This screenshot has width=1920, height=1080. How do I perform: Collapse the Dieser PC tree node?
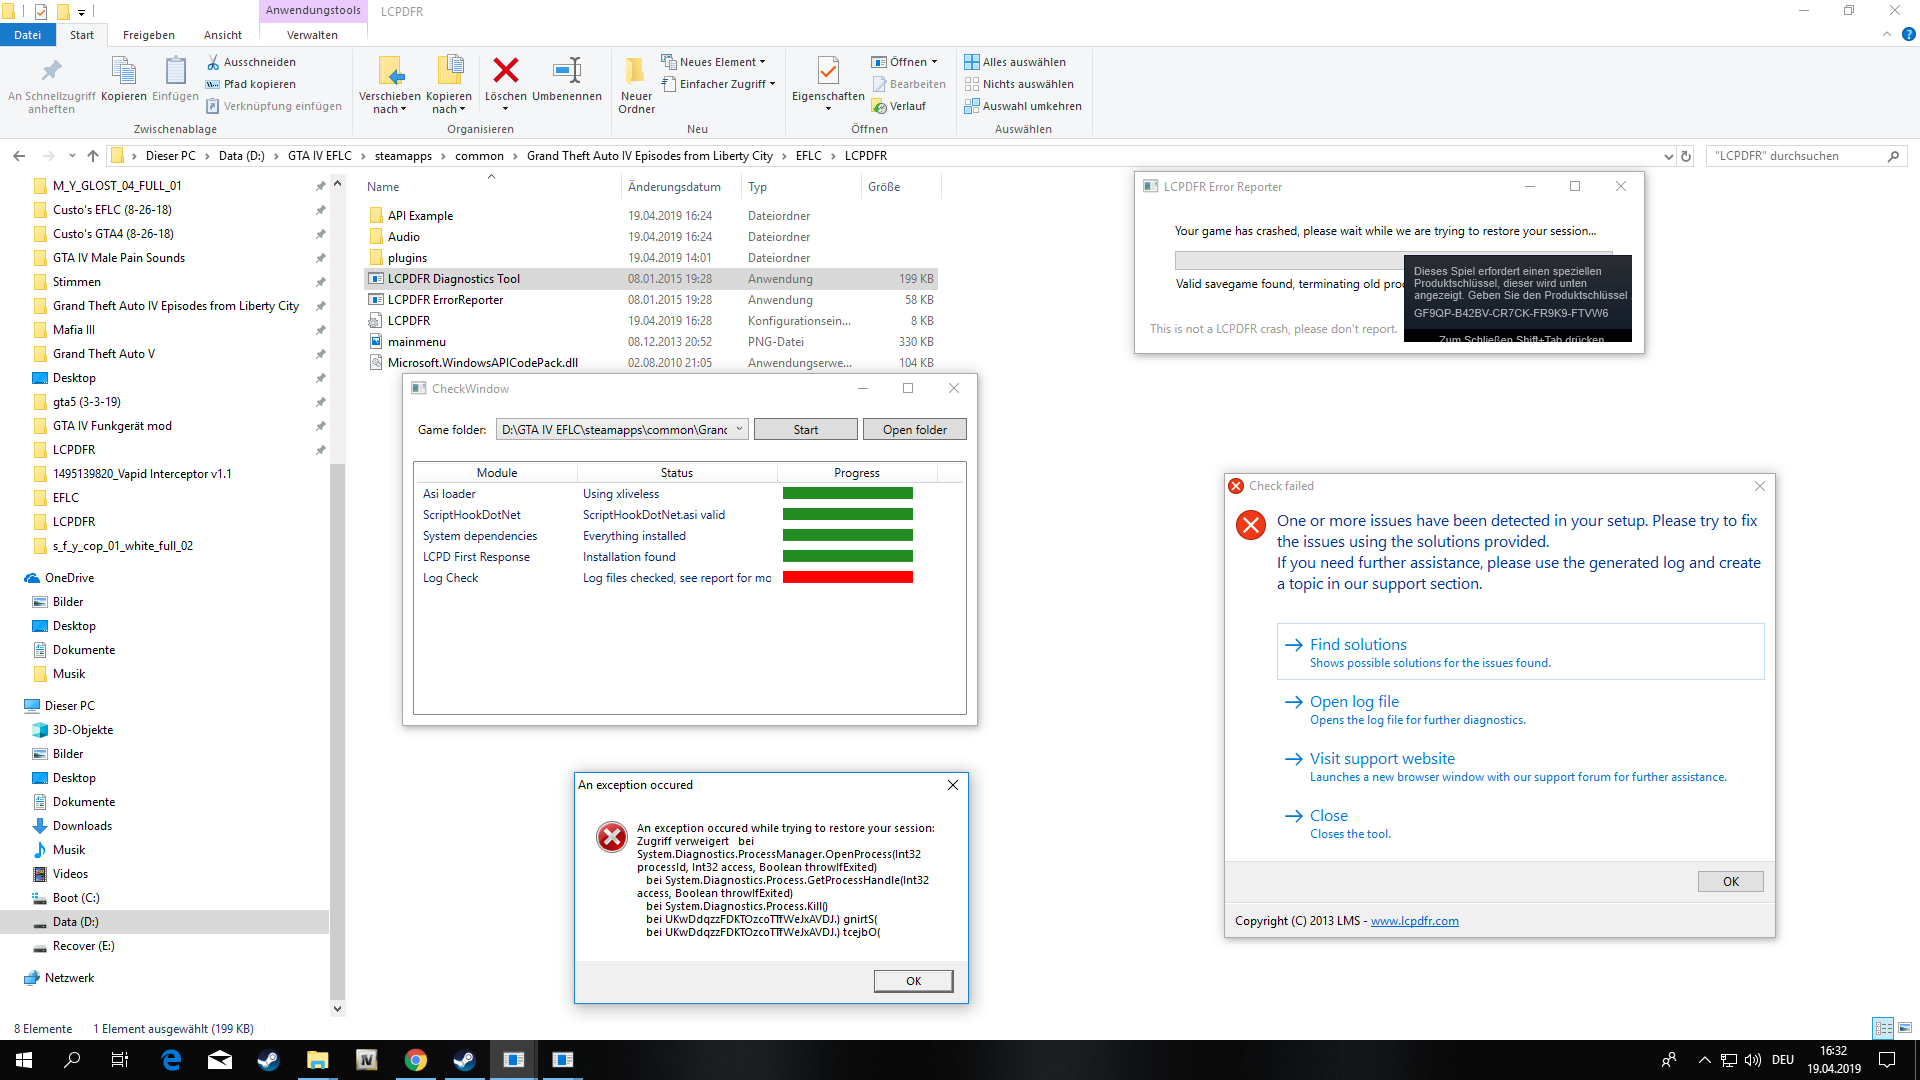(12, 706)
